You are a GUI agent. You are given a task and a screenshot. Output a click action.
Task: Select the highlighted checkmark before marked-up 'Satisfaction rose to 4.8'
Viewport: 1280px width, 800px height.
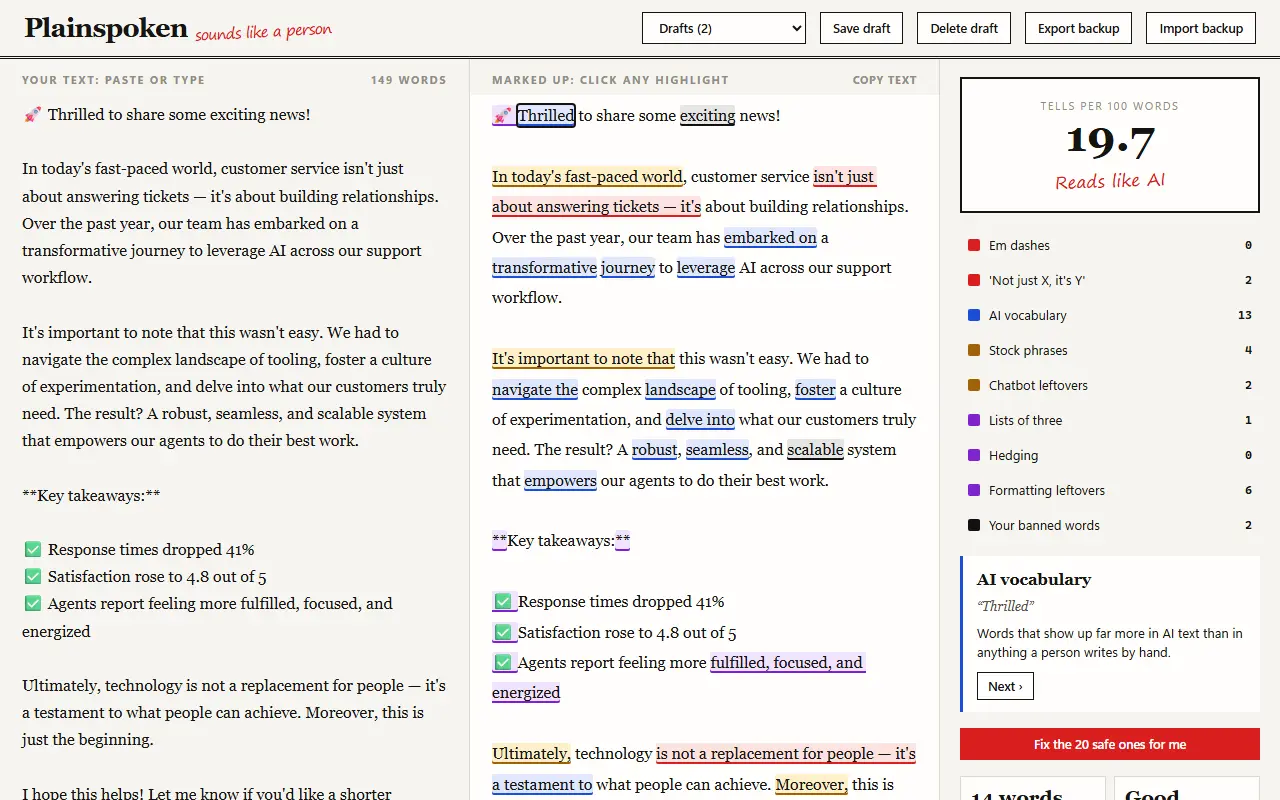click(x=505, y=632)
